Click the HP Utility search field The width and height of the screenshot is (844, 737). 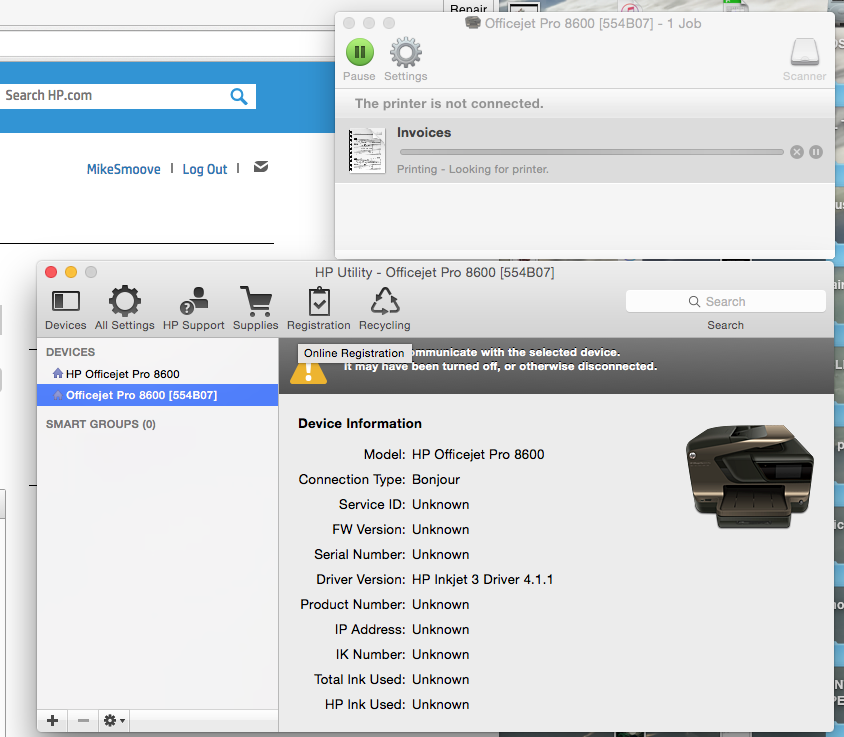coord(725,301)
